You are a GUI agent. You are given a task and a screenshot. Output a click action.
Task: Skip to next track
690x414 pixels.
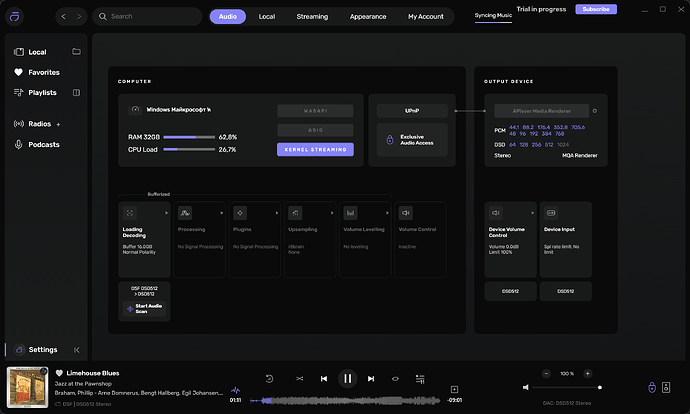pyautogui.click(x=371, y=379)
